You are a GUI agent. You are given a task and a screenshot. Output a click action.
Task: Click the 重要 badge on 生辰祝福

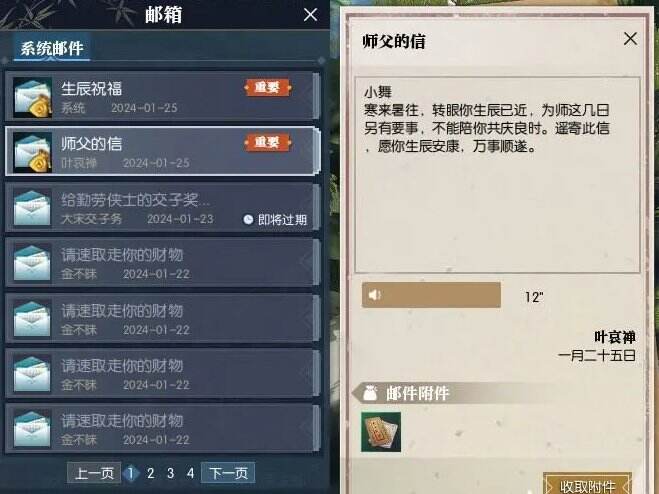(x=267, y=87)
